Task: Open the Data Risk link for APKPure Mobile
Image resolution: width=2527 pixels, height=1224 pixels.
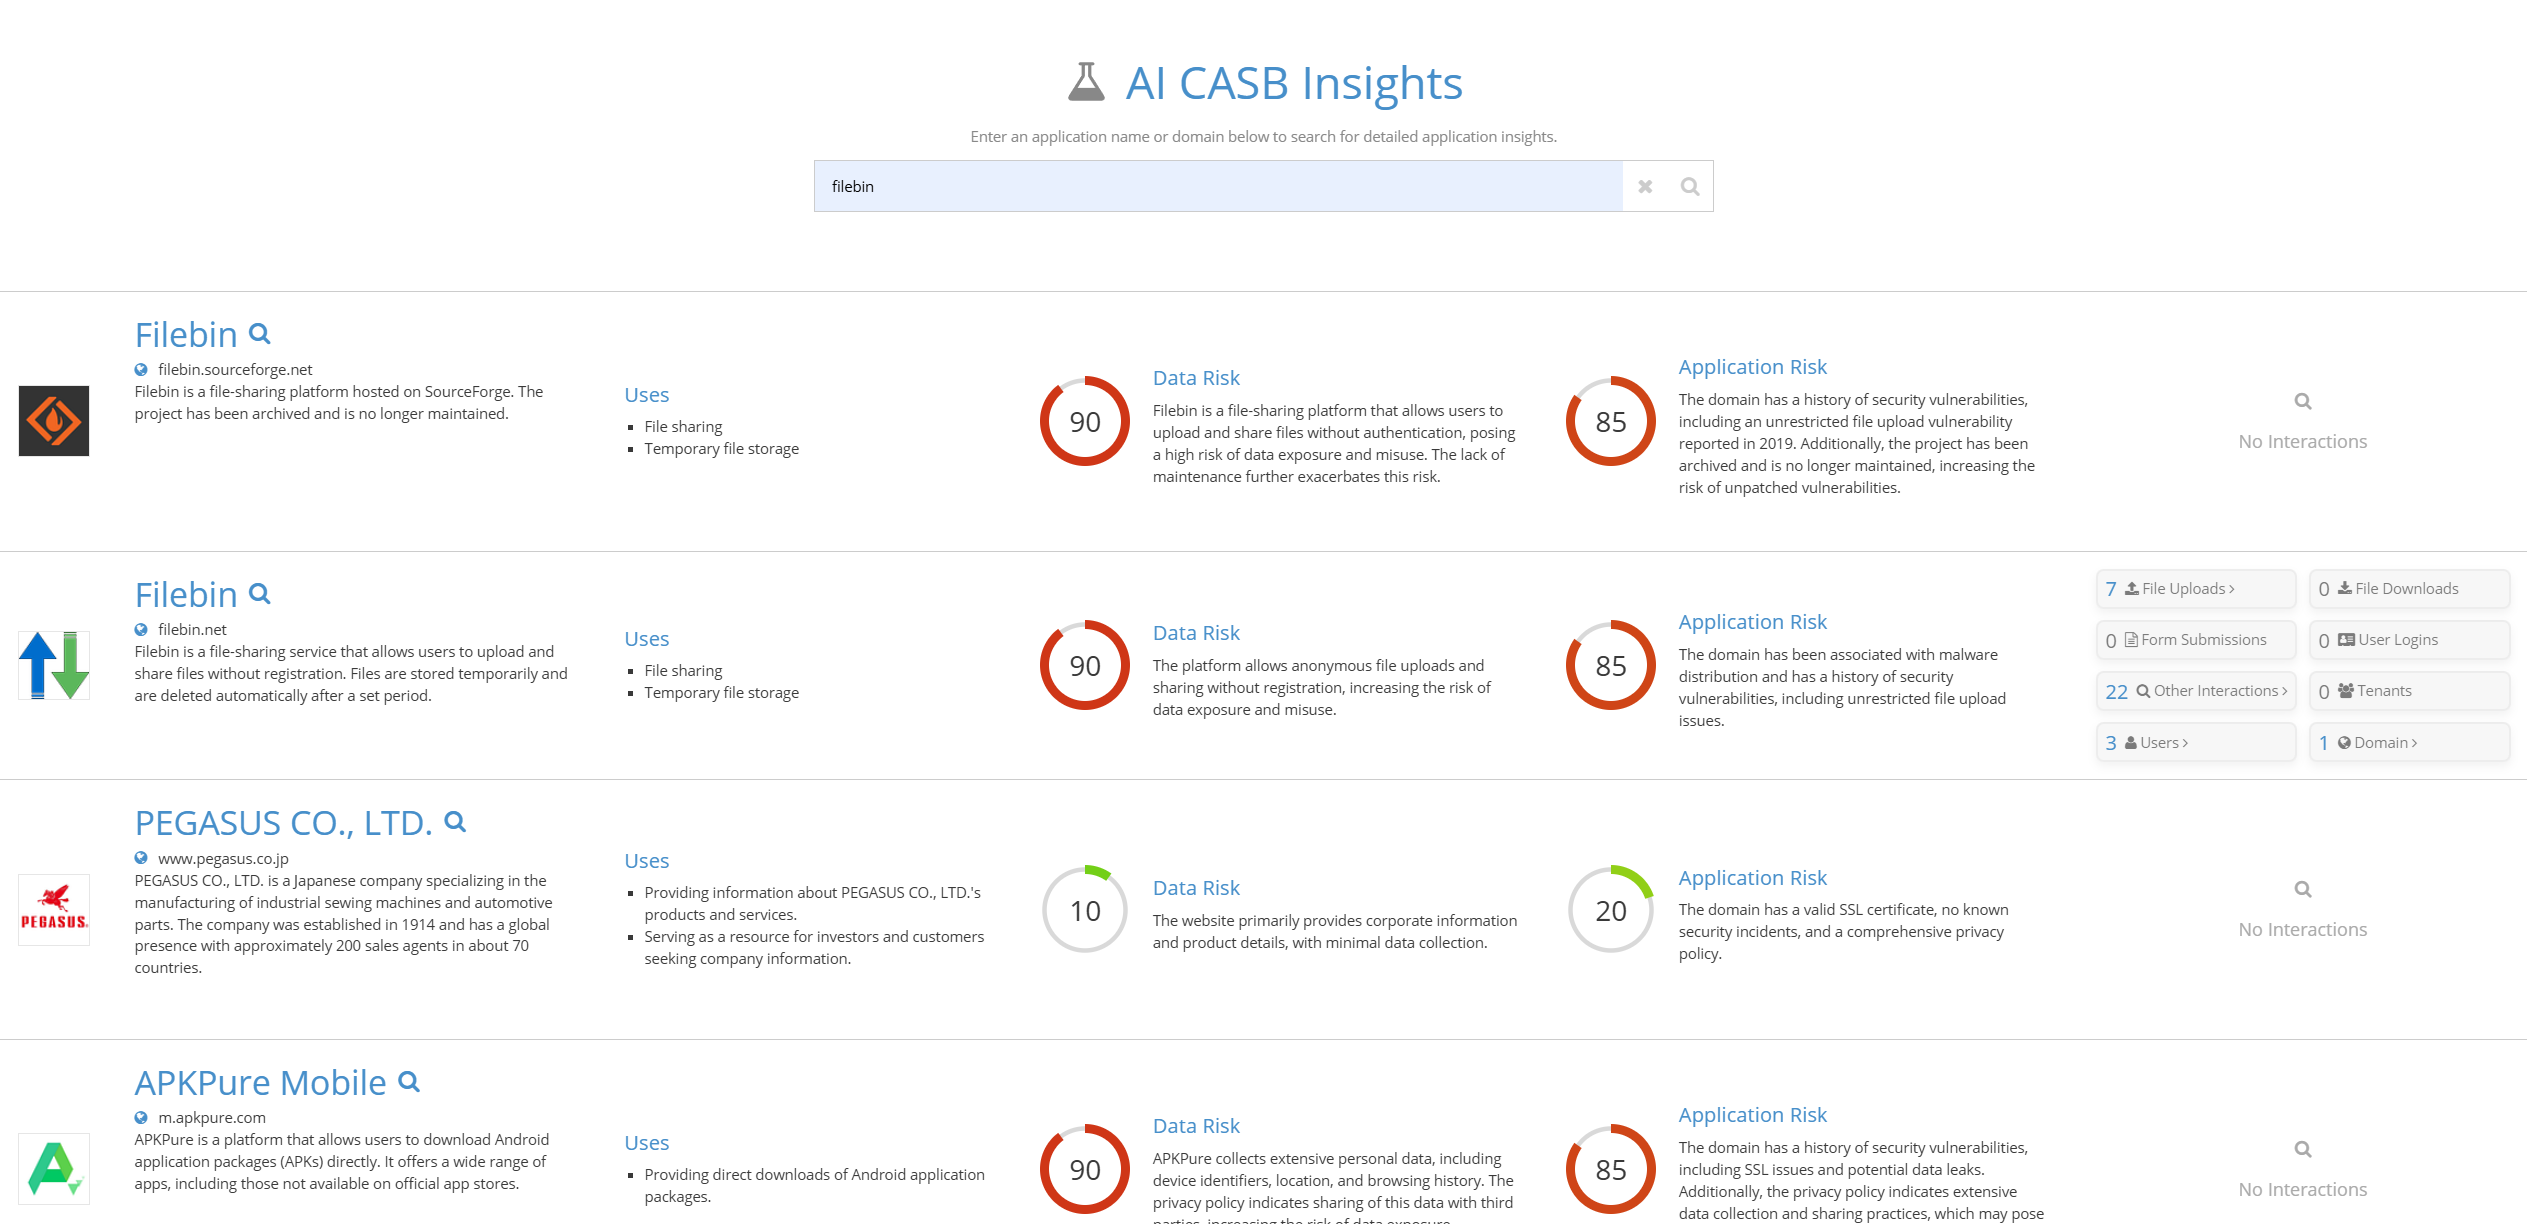Action: click(x=1196, y=1125)
